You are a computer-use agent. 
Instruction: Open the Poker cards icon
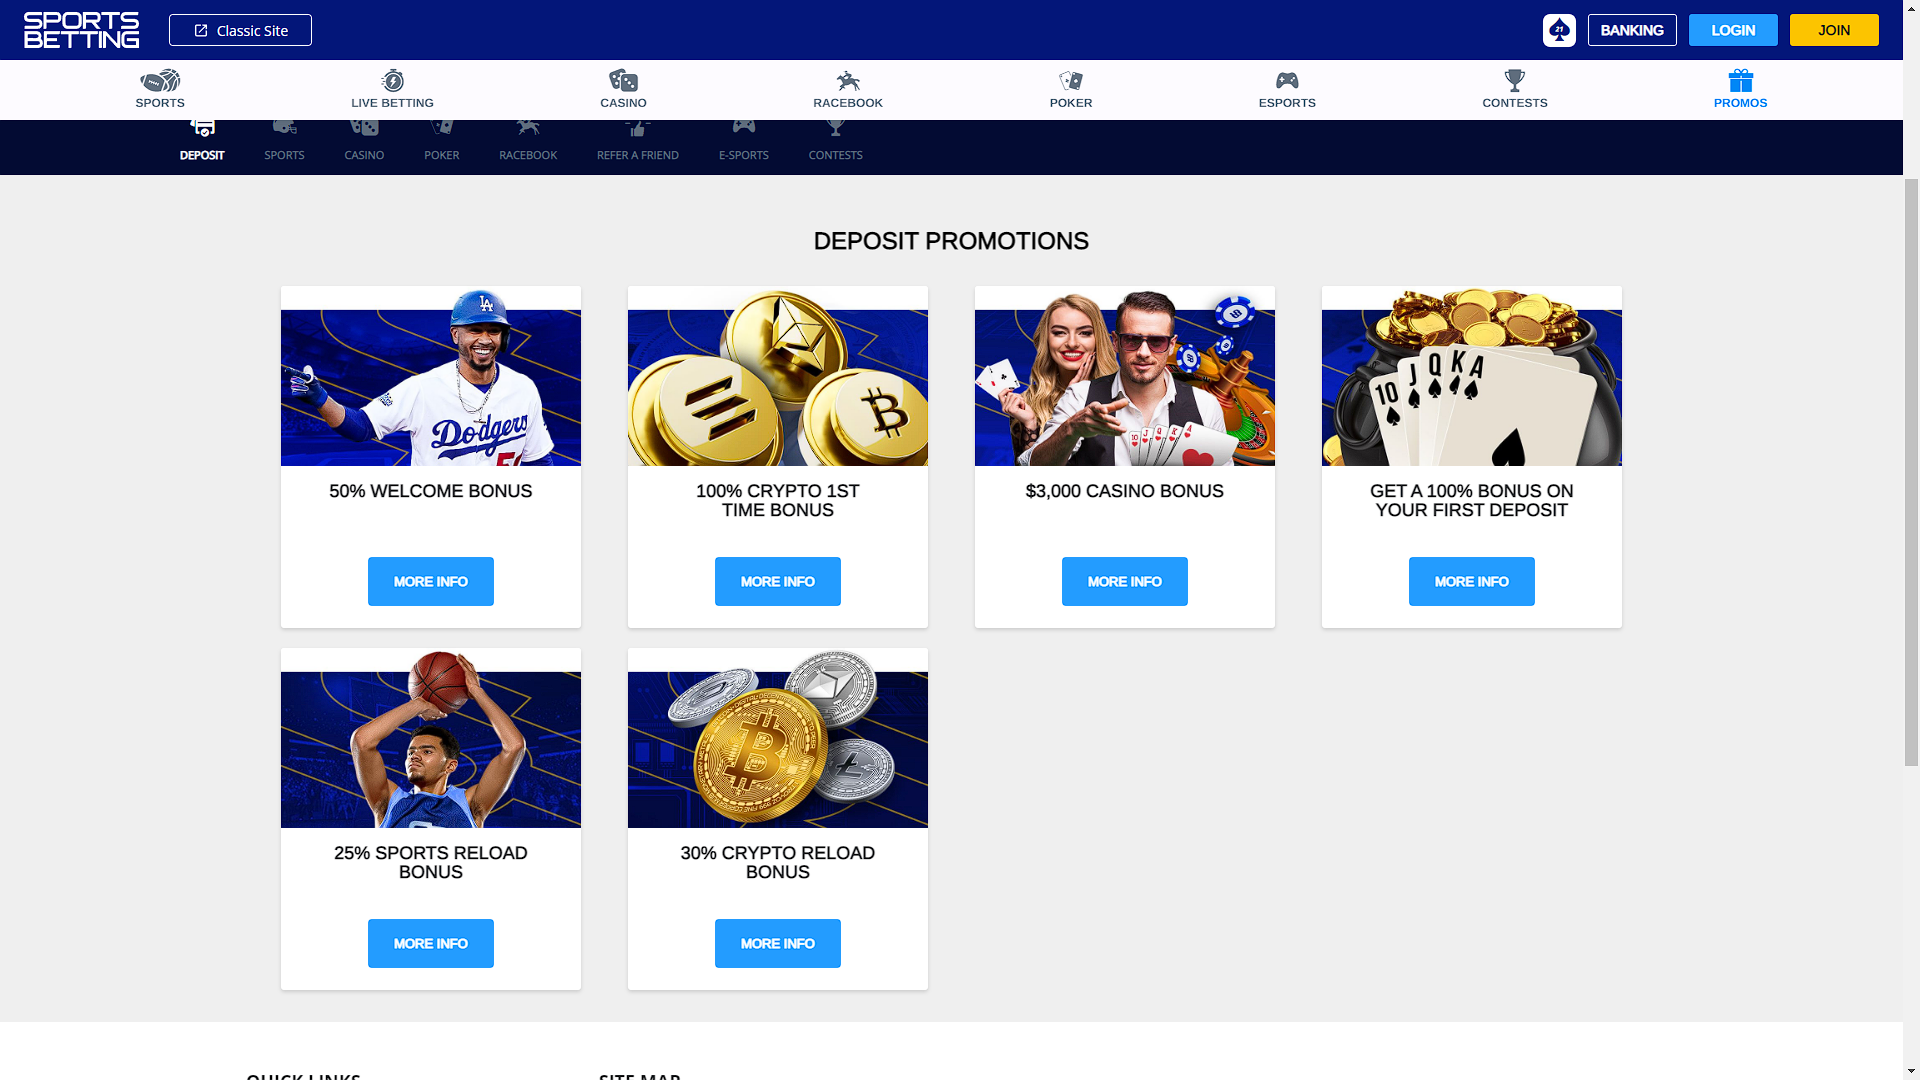pyautogui.click(x=1071, y=81)
